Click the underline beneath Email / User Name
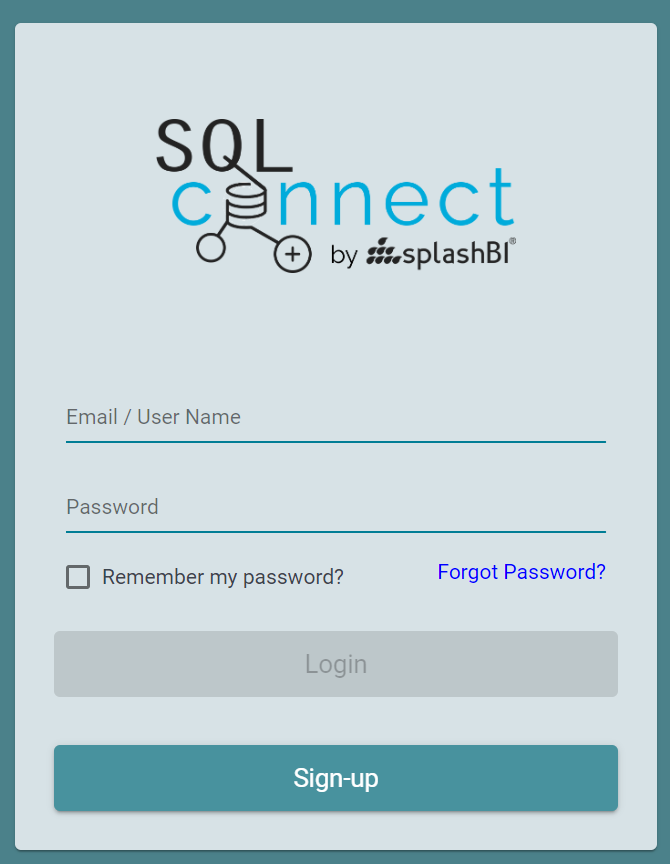The width and height of the screenshot is (670, 864). click(336, 442)
